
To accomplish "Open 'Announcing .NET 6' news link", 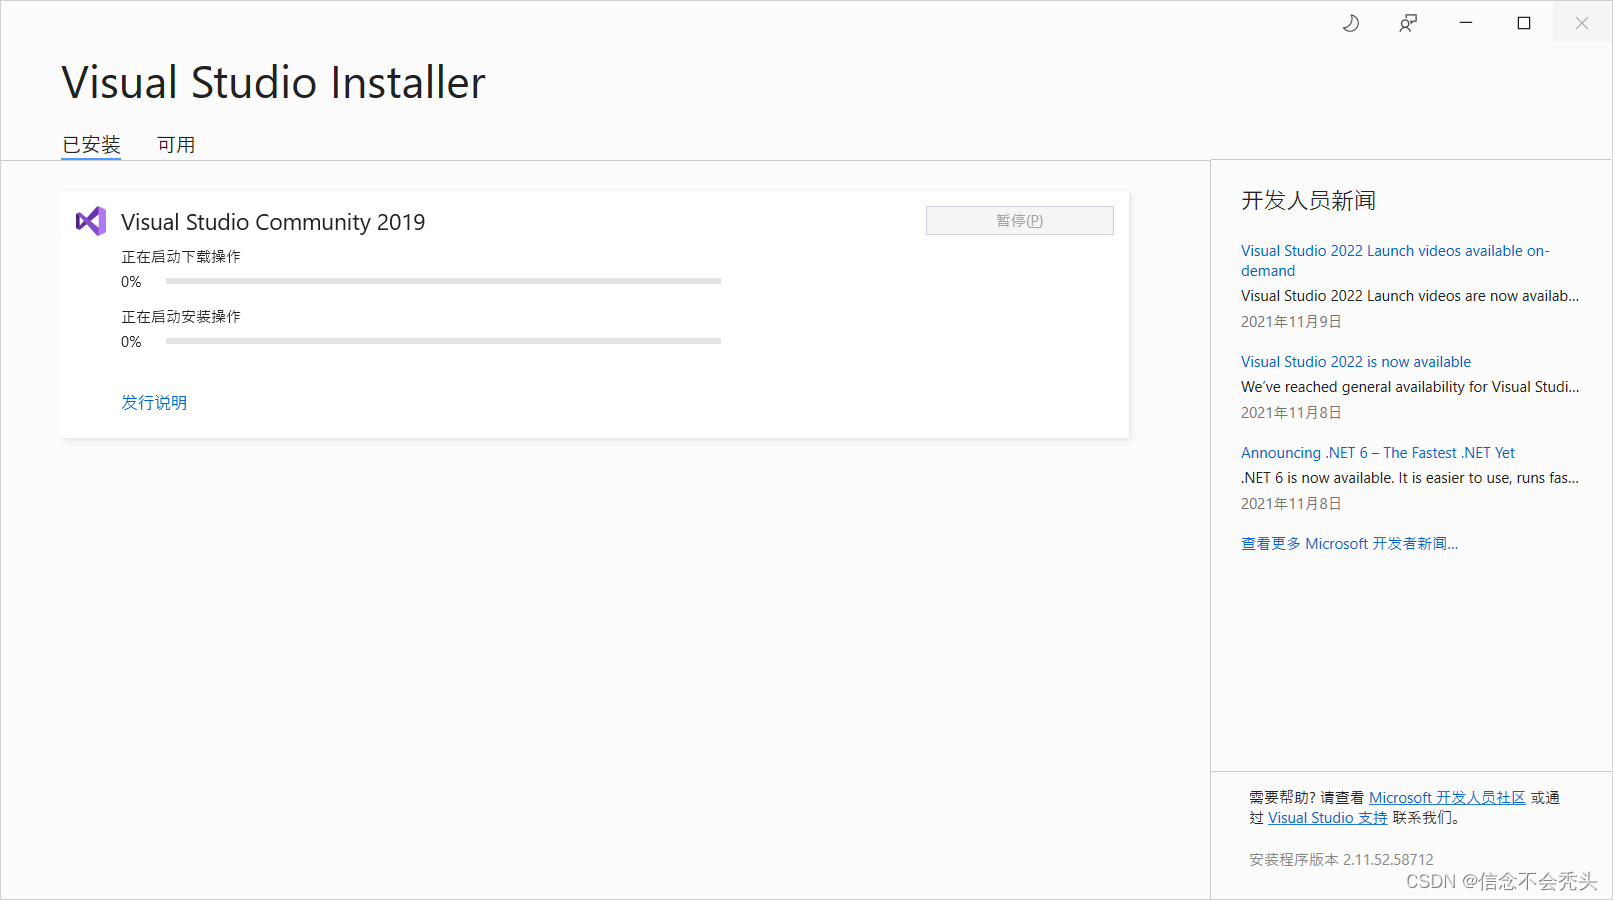I will 1378,453.
